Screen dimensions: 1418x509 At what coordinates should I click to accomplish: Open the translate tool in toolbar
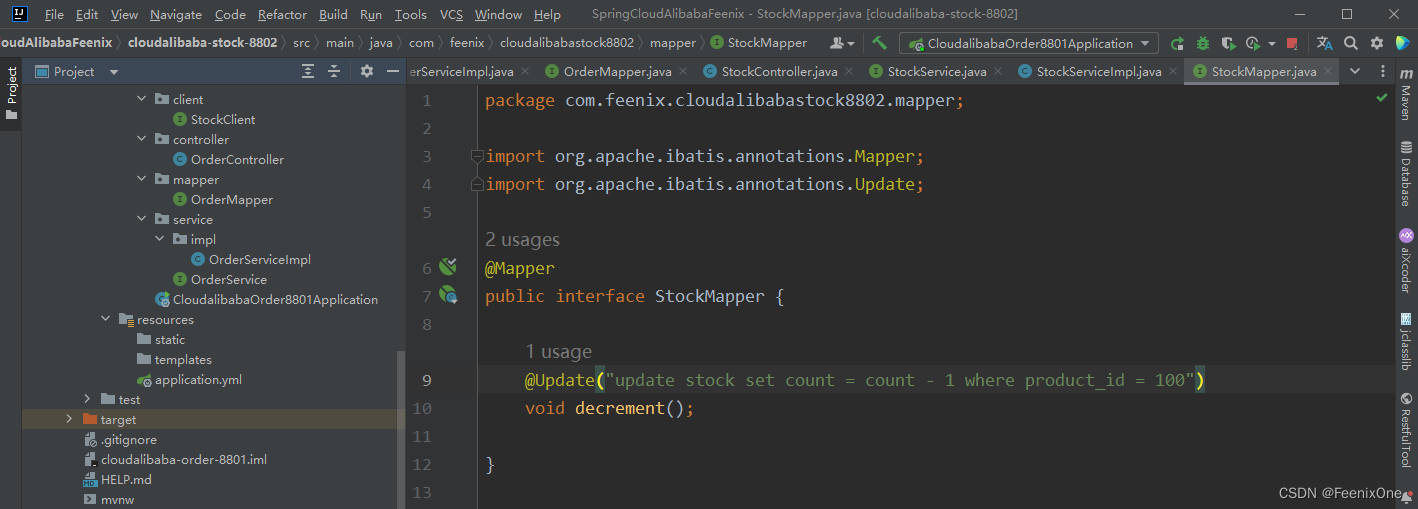(1324, 43)
